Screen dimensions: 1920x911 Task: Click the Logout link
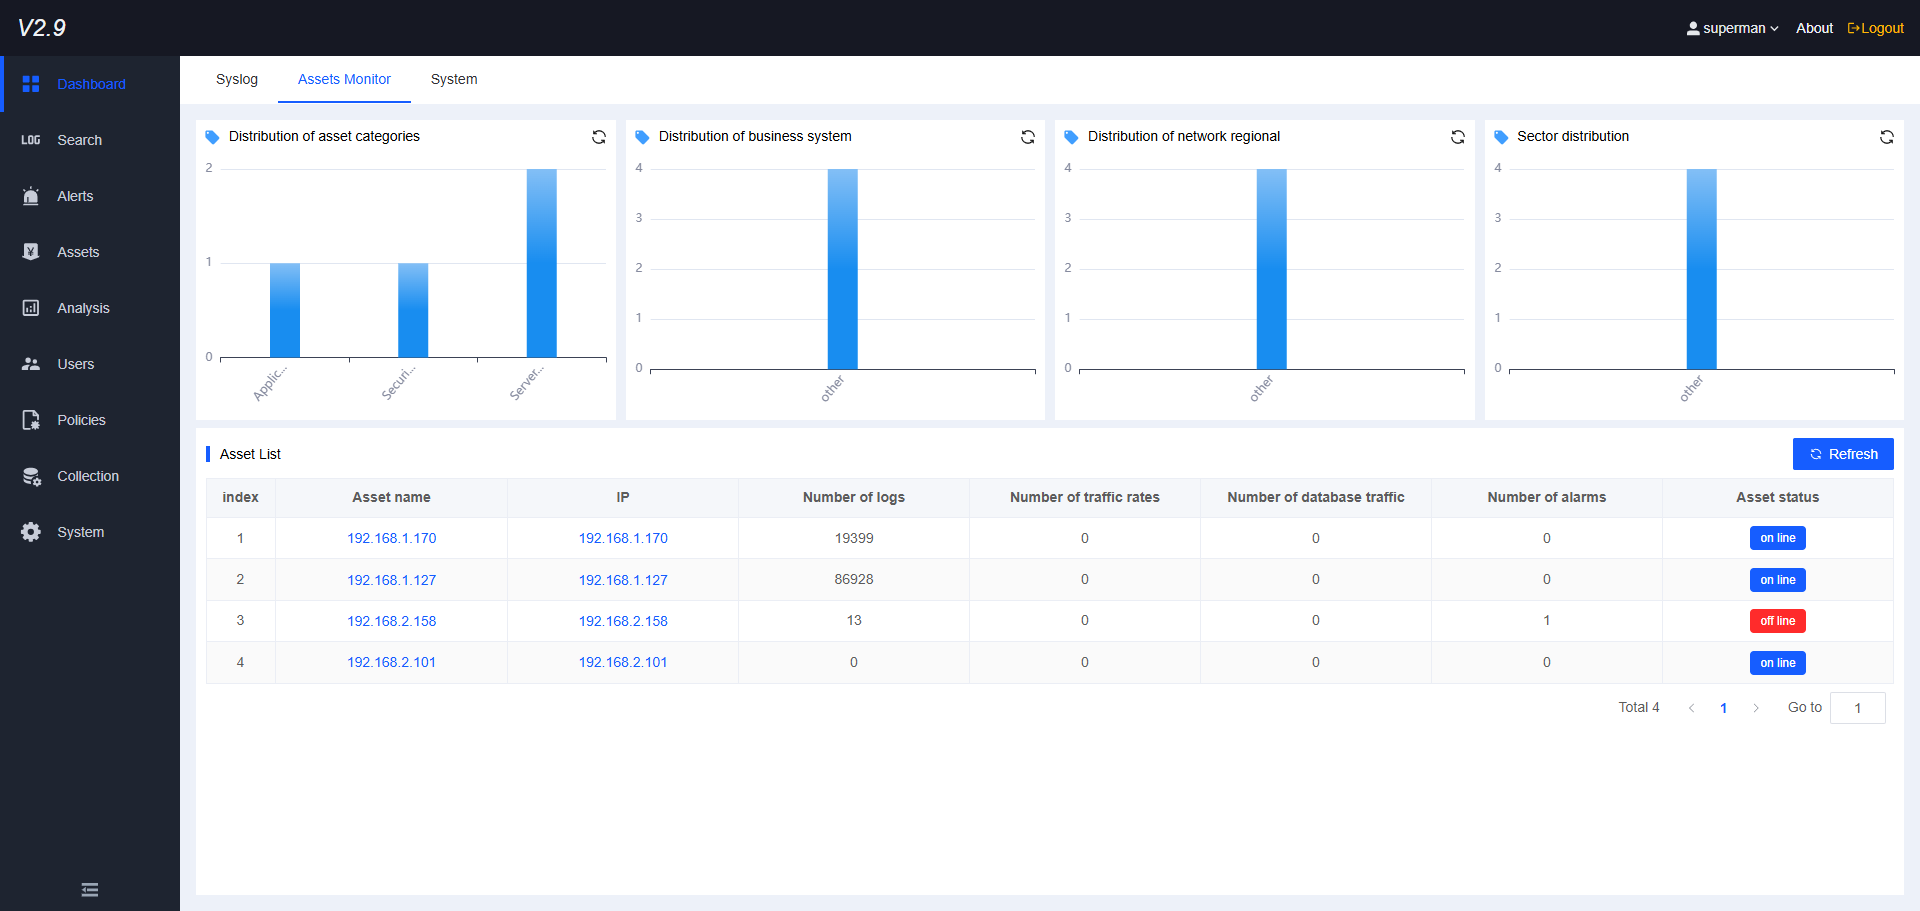(x=1876, y=28)
